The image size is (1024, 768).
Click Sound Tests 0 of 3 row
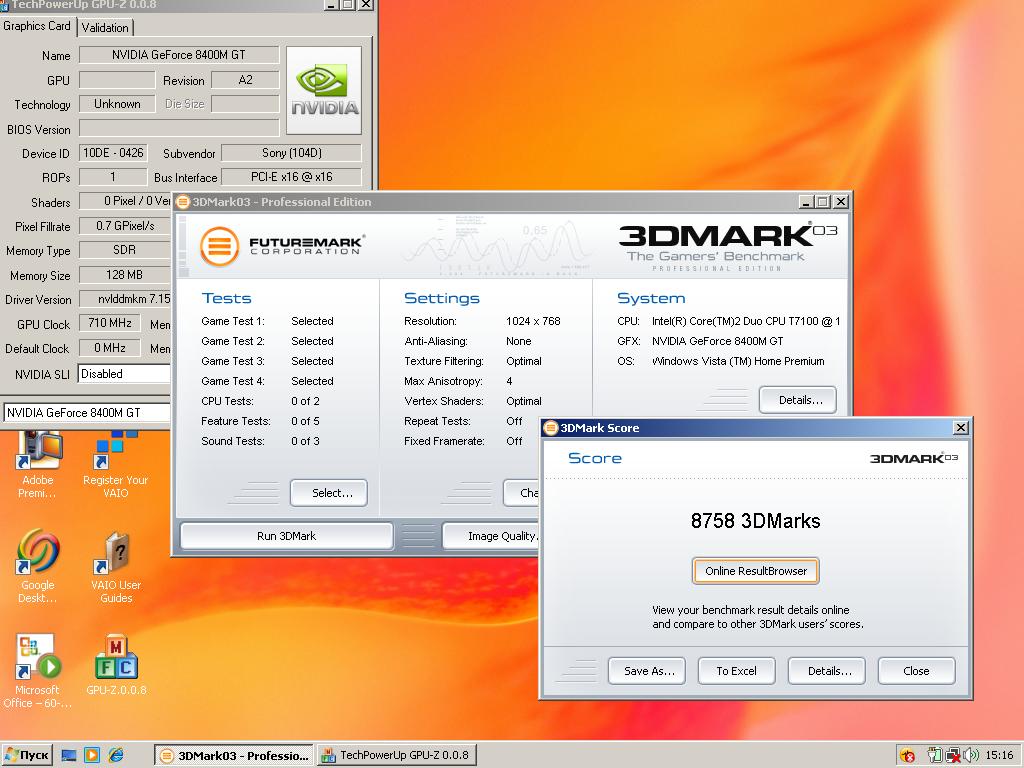[260, 441]
